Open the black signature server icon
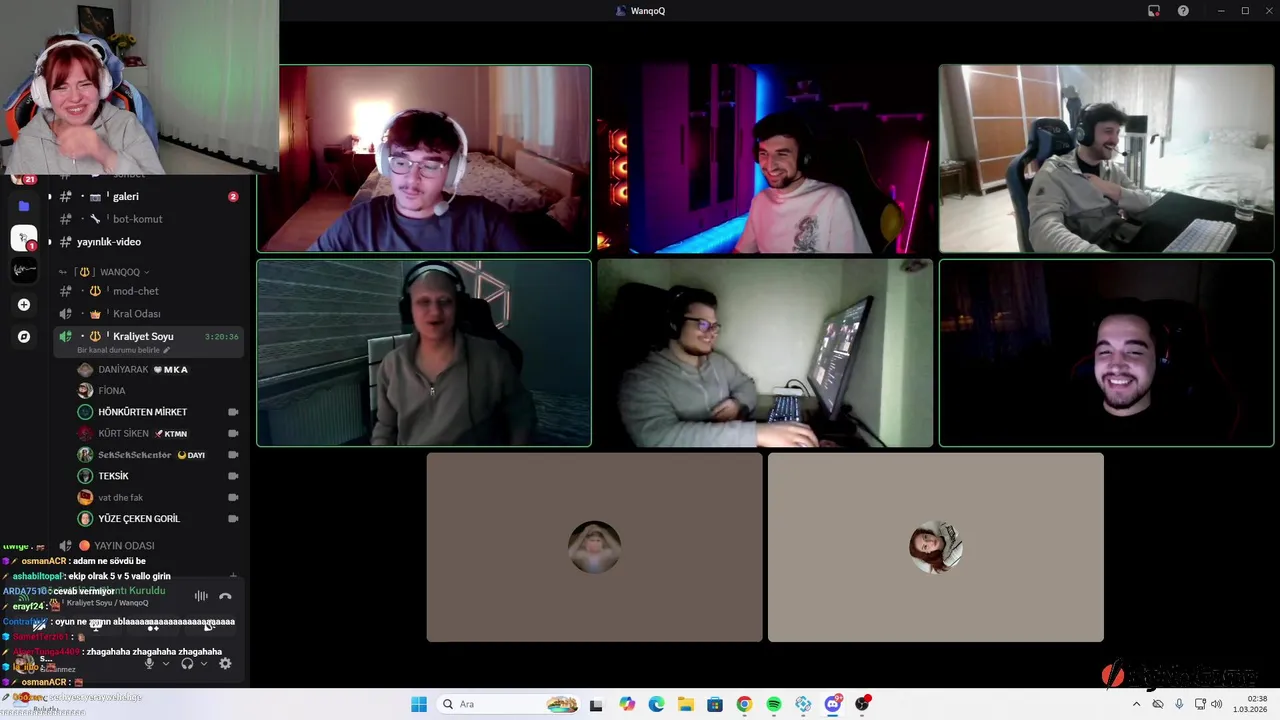The height and width of the screenshot is (720, 1280). point(24,270)
